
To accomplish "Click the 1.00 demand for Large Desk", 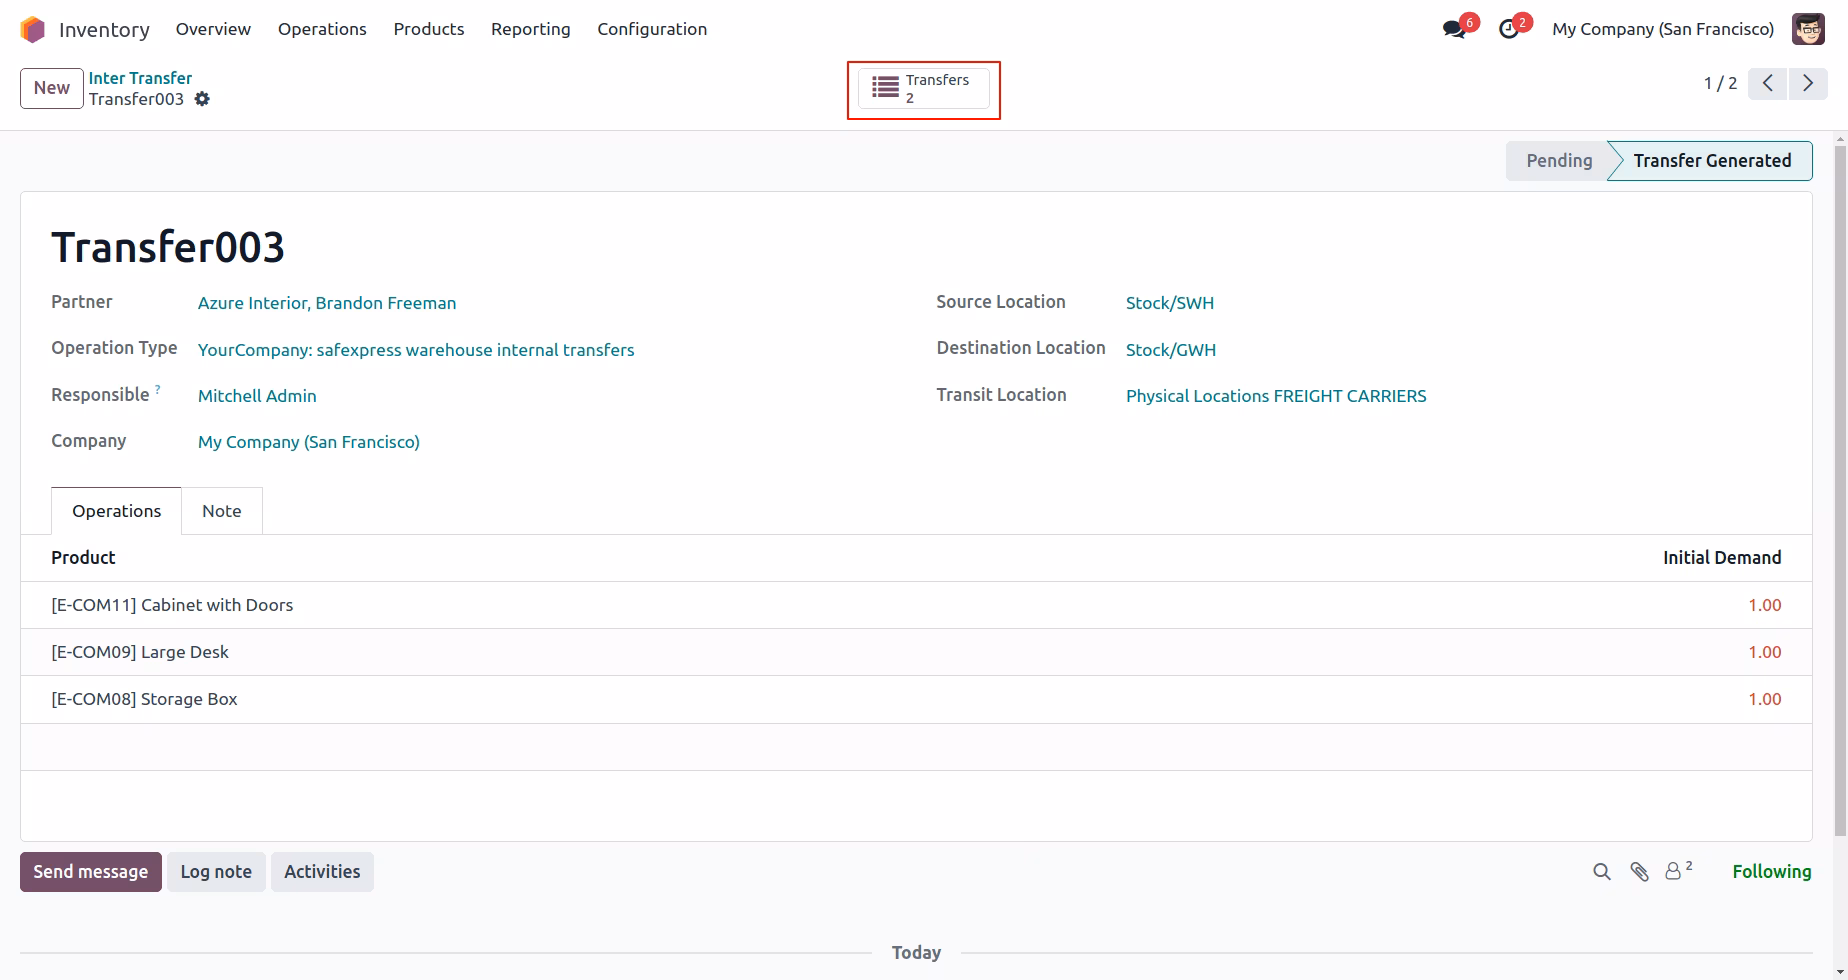I will pyautogui.click(x=1765, y=652).
